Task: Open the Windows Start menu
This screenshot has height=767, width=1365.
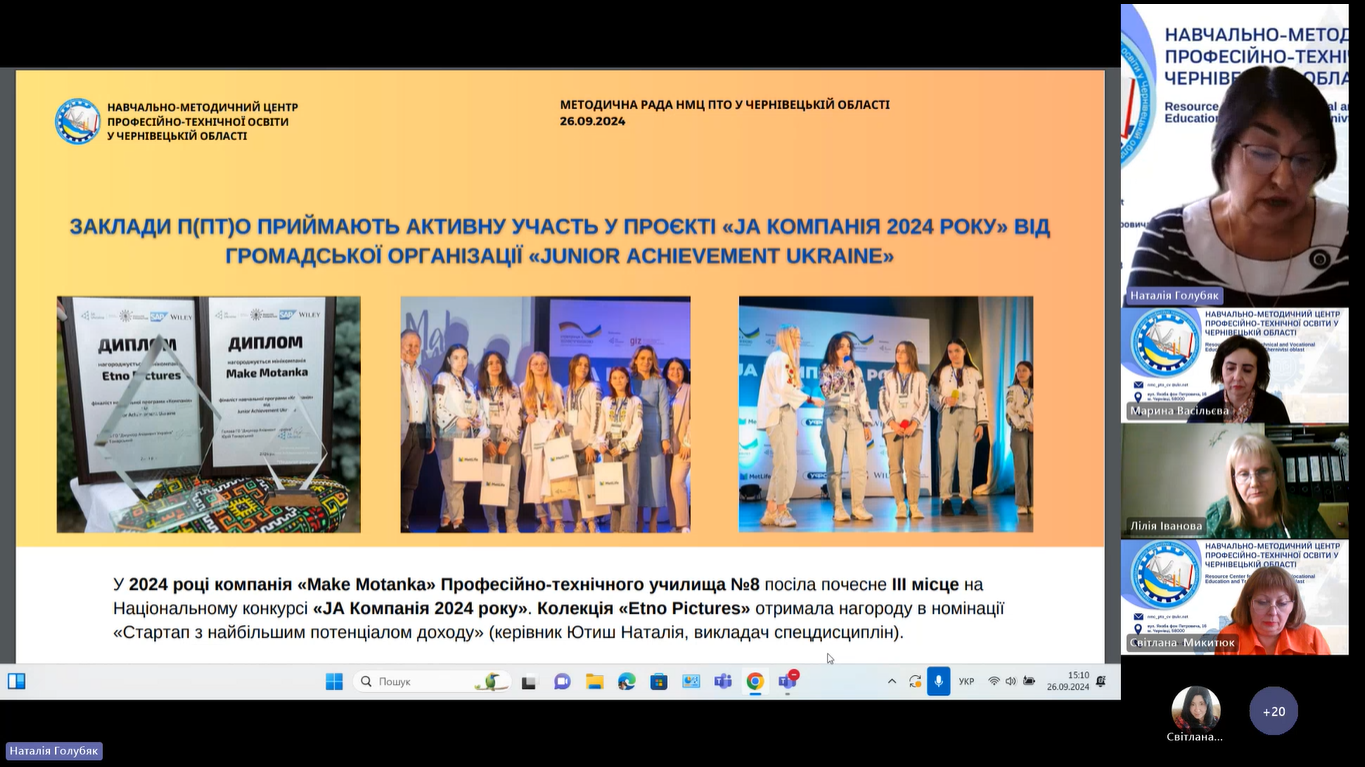Action: click(334, 682)
